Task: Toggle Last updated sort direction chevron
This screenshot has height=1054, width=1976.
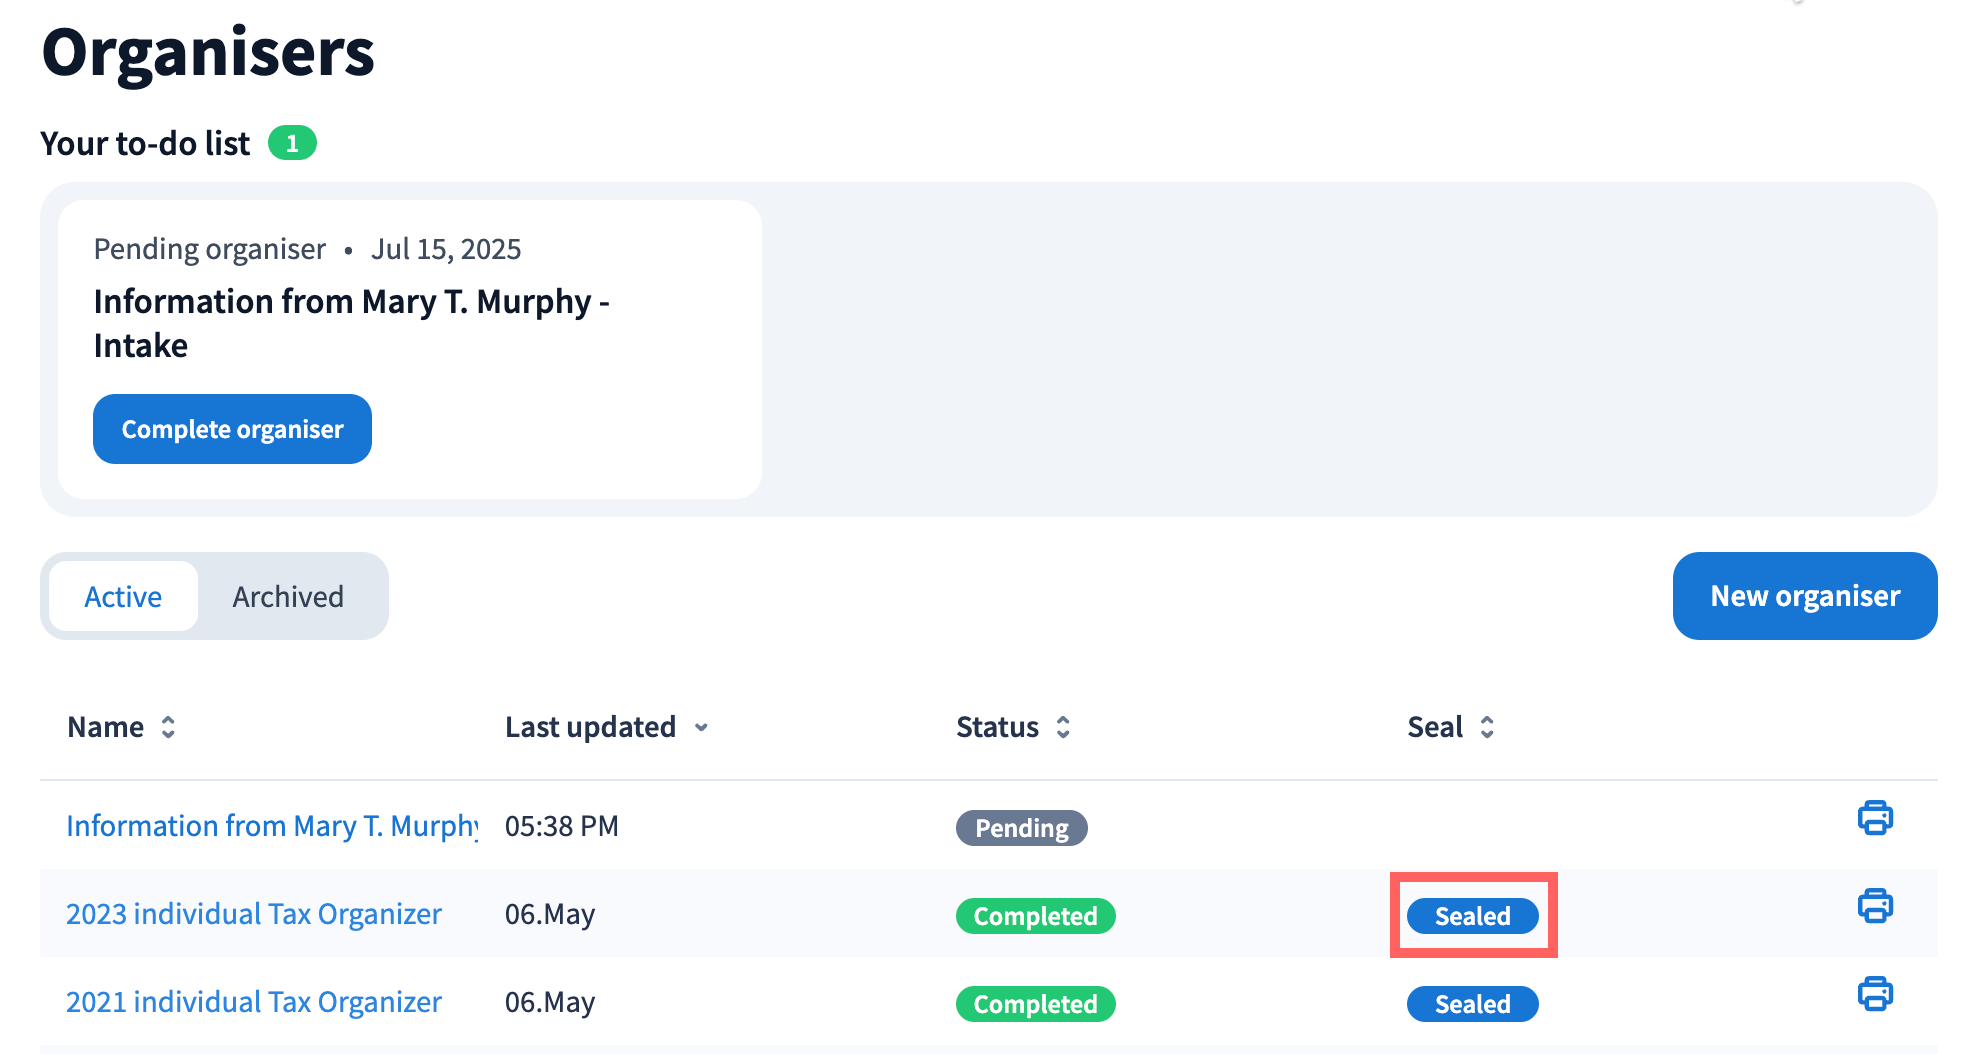Action: 701,727
